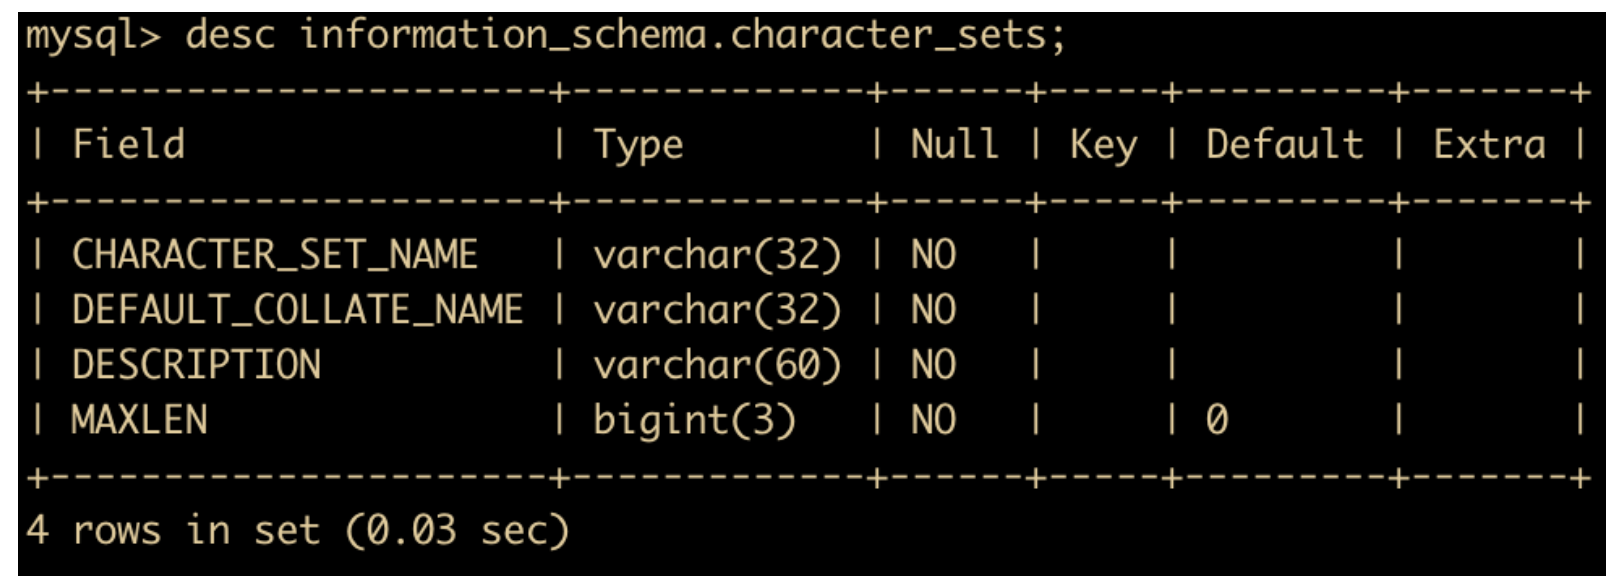The width and height of the screenshot is (1622, 584).
Task: Click the 4 rows in set result line
Action: point(298,530)
